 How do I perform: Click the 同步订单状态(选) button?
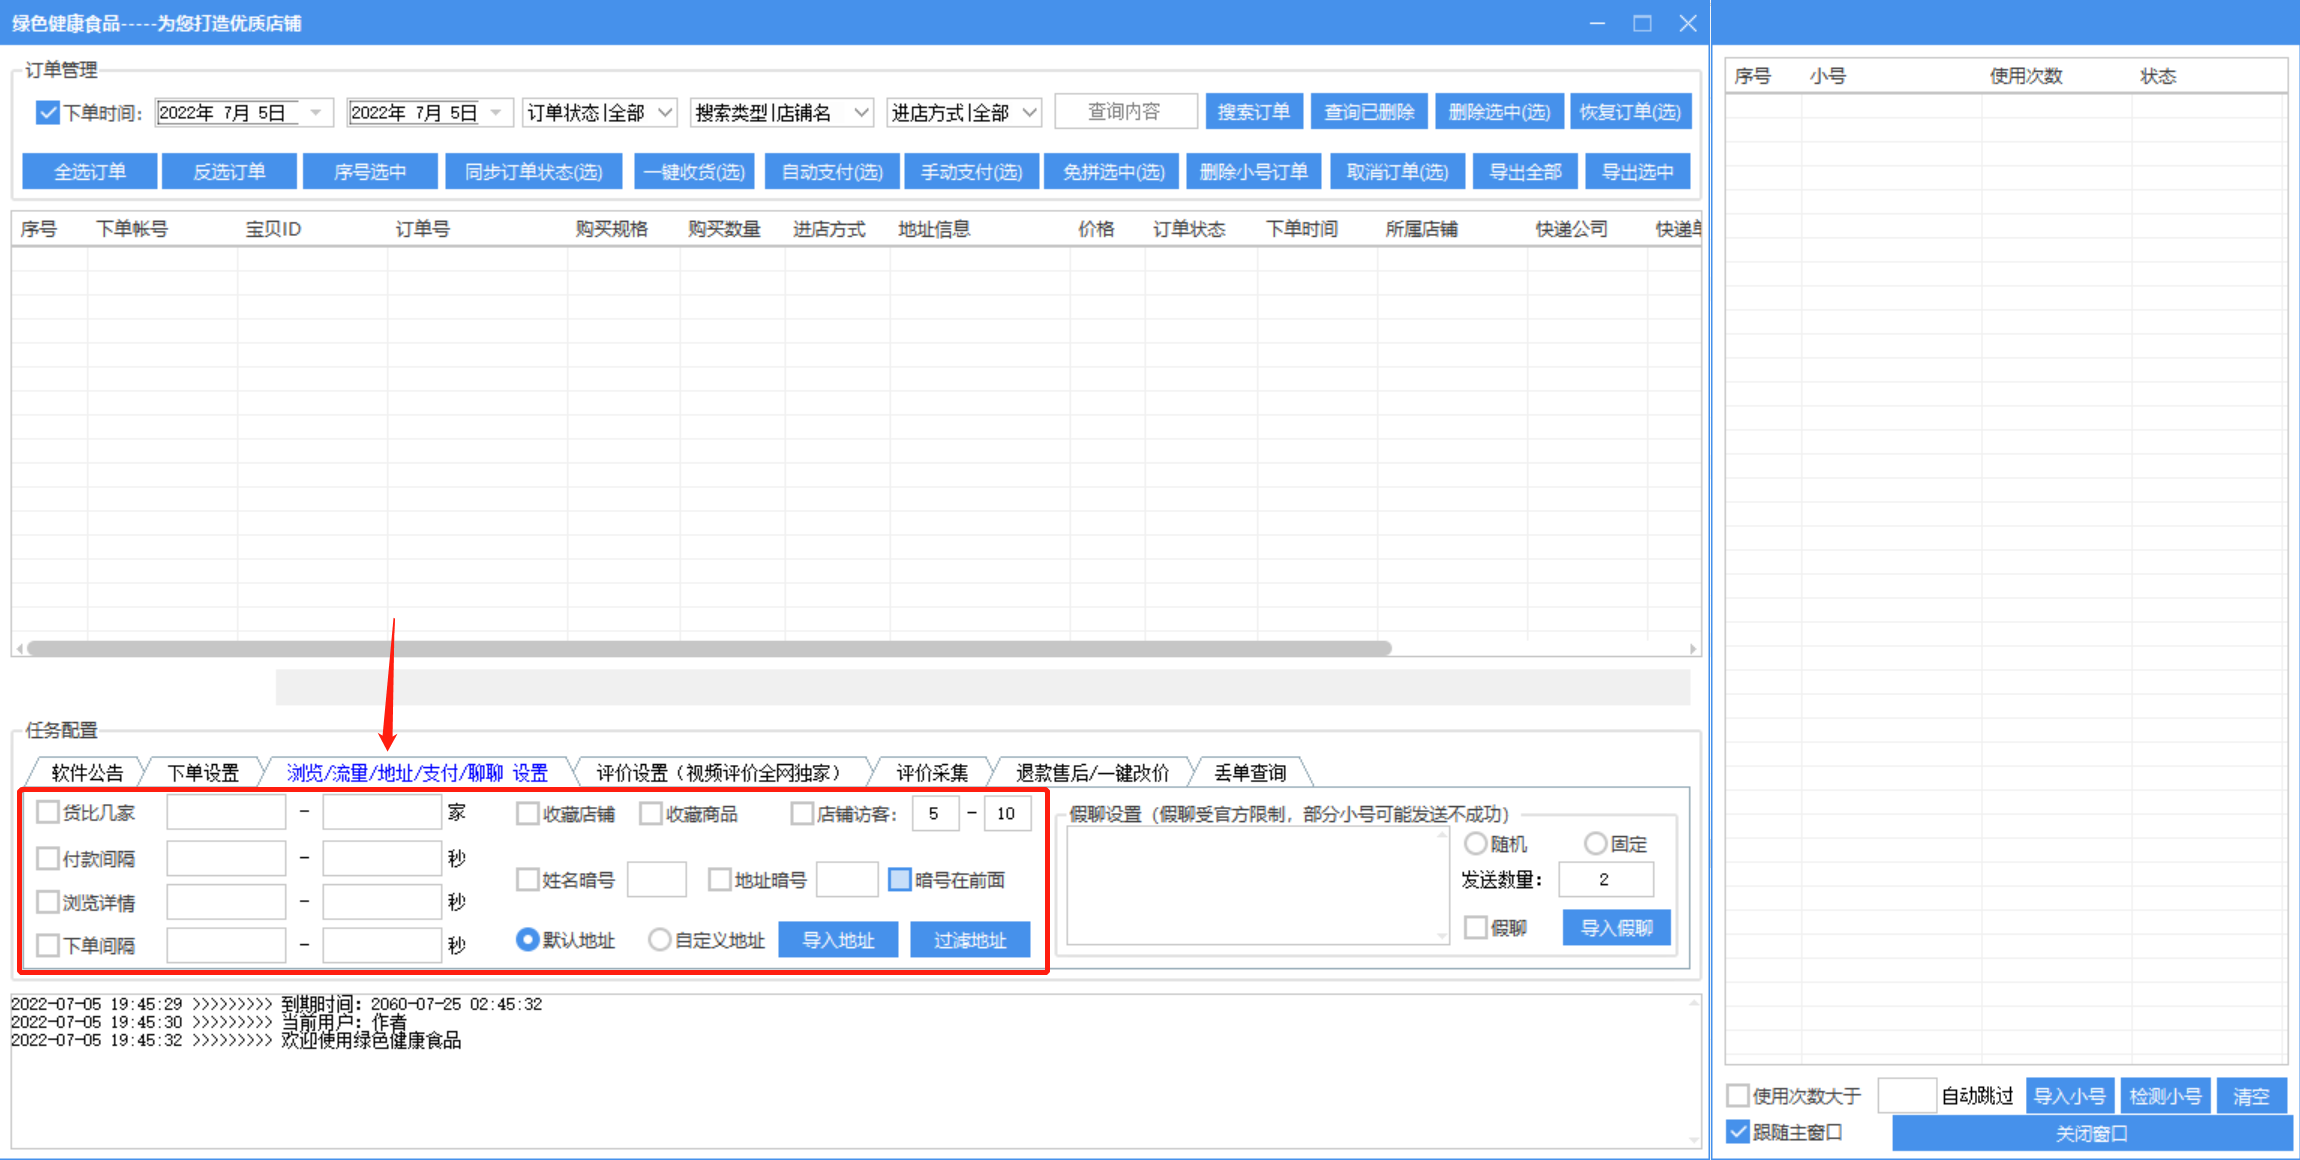tap(534, 172)
